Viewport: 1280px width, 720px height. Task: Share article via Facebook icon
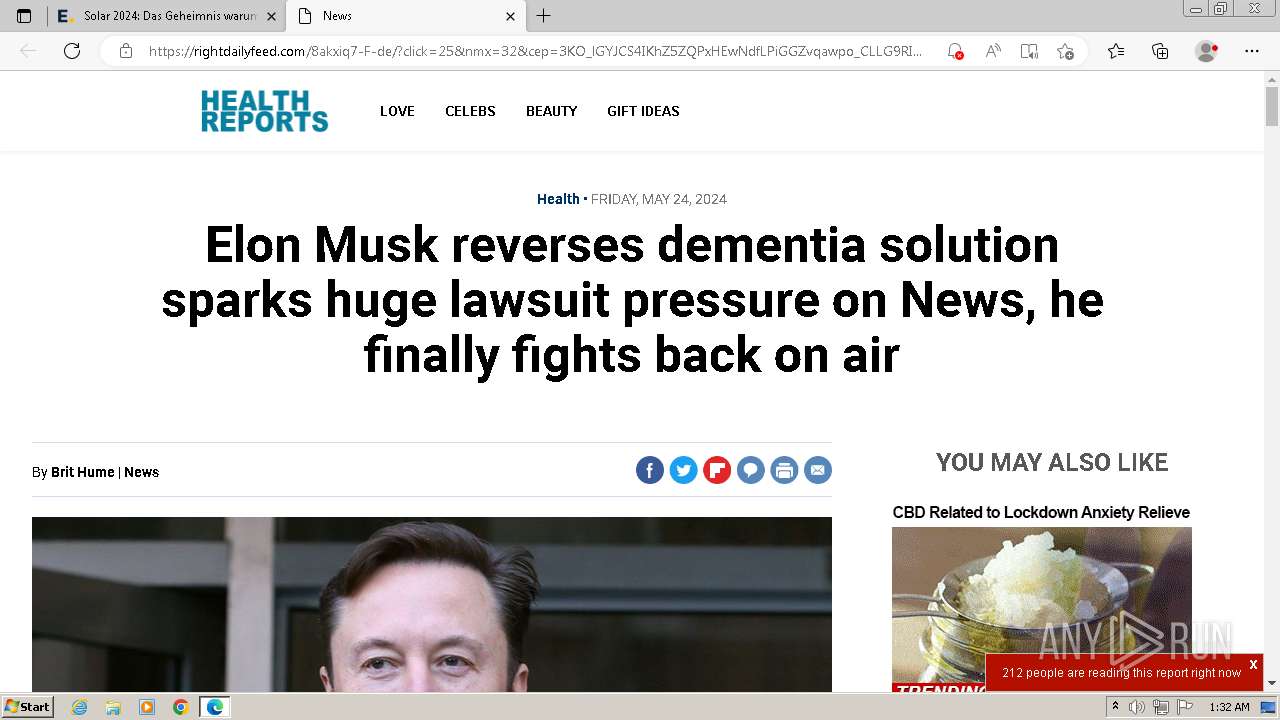tap(650, 470)
